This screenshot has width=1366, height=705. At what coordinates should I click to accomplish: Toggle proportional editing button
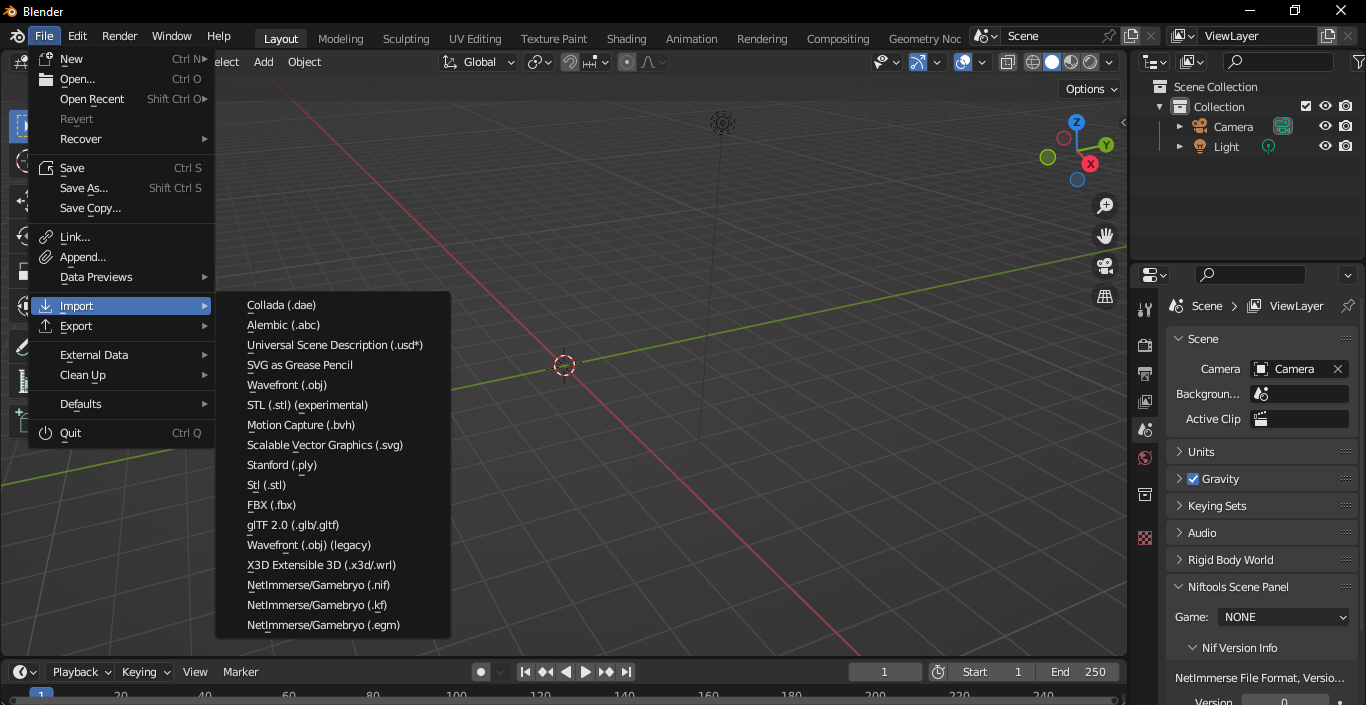point(627,62)
